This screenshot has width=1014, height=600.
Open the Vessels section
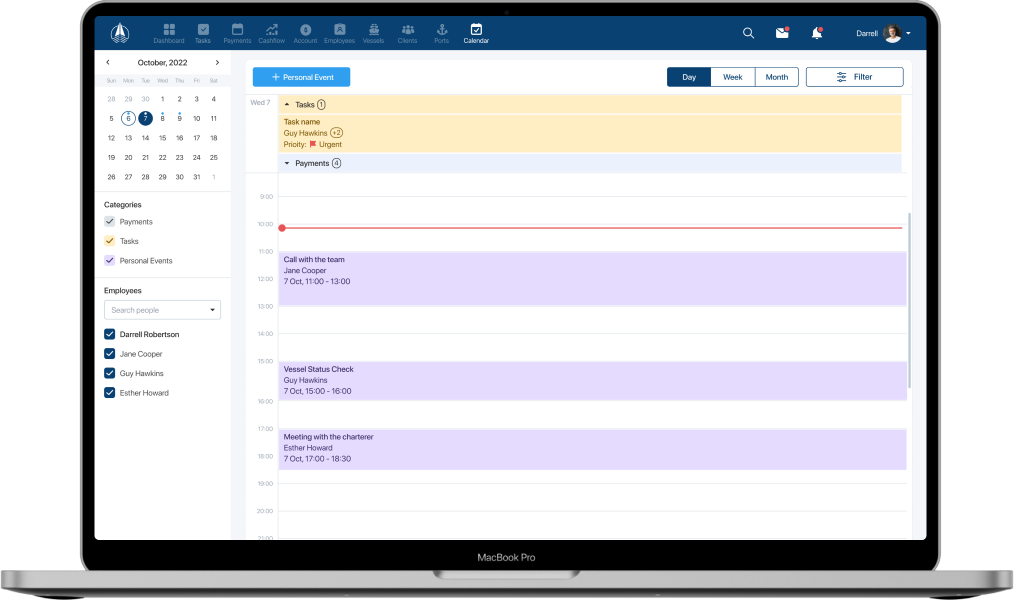(373, 33)
